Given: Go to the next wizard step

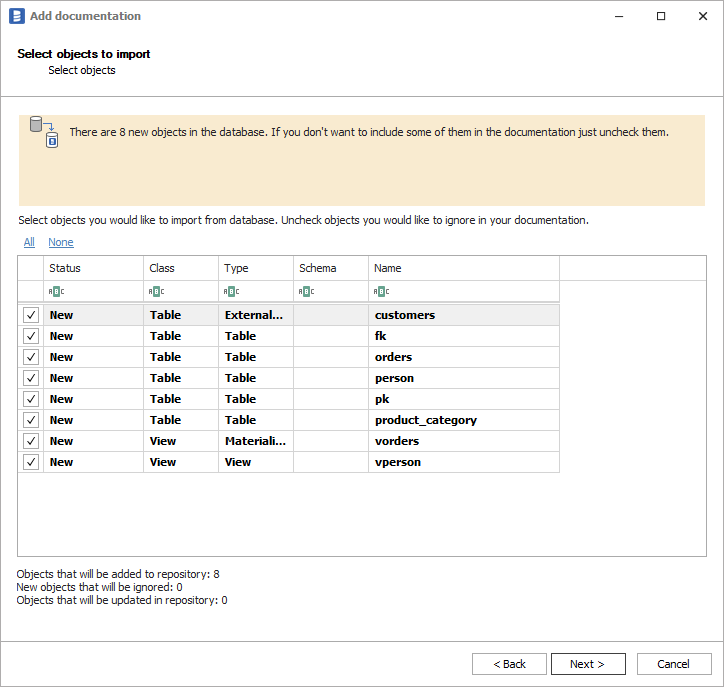Looking at the screenshot, I should click(x=588, y=664).
